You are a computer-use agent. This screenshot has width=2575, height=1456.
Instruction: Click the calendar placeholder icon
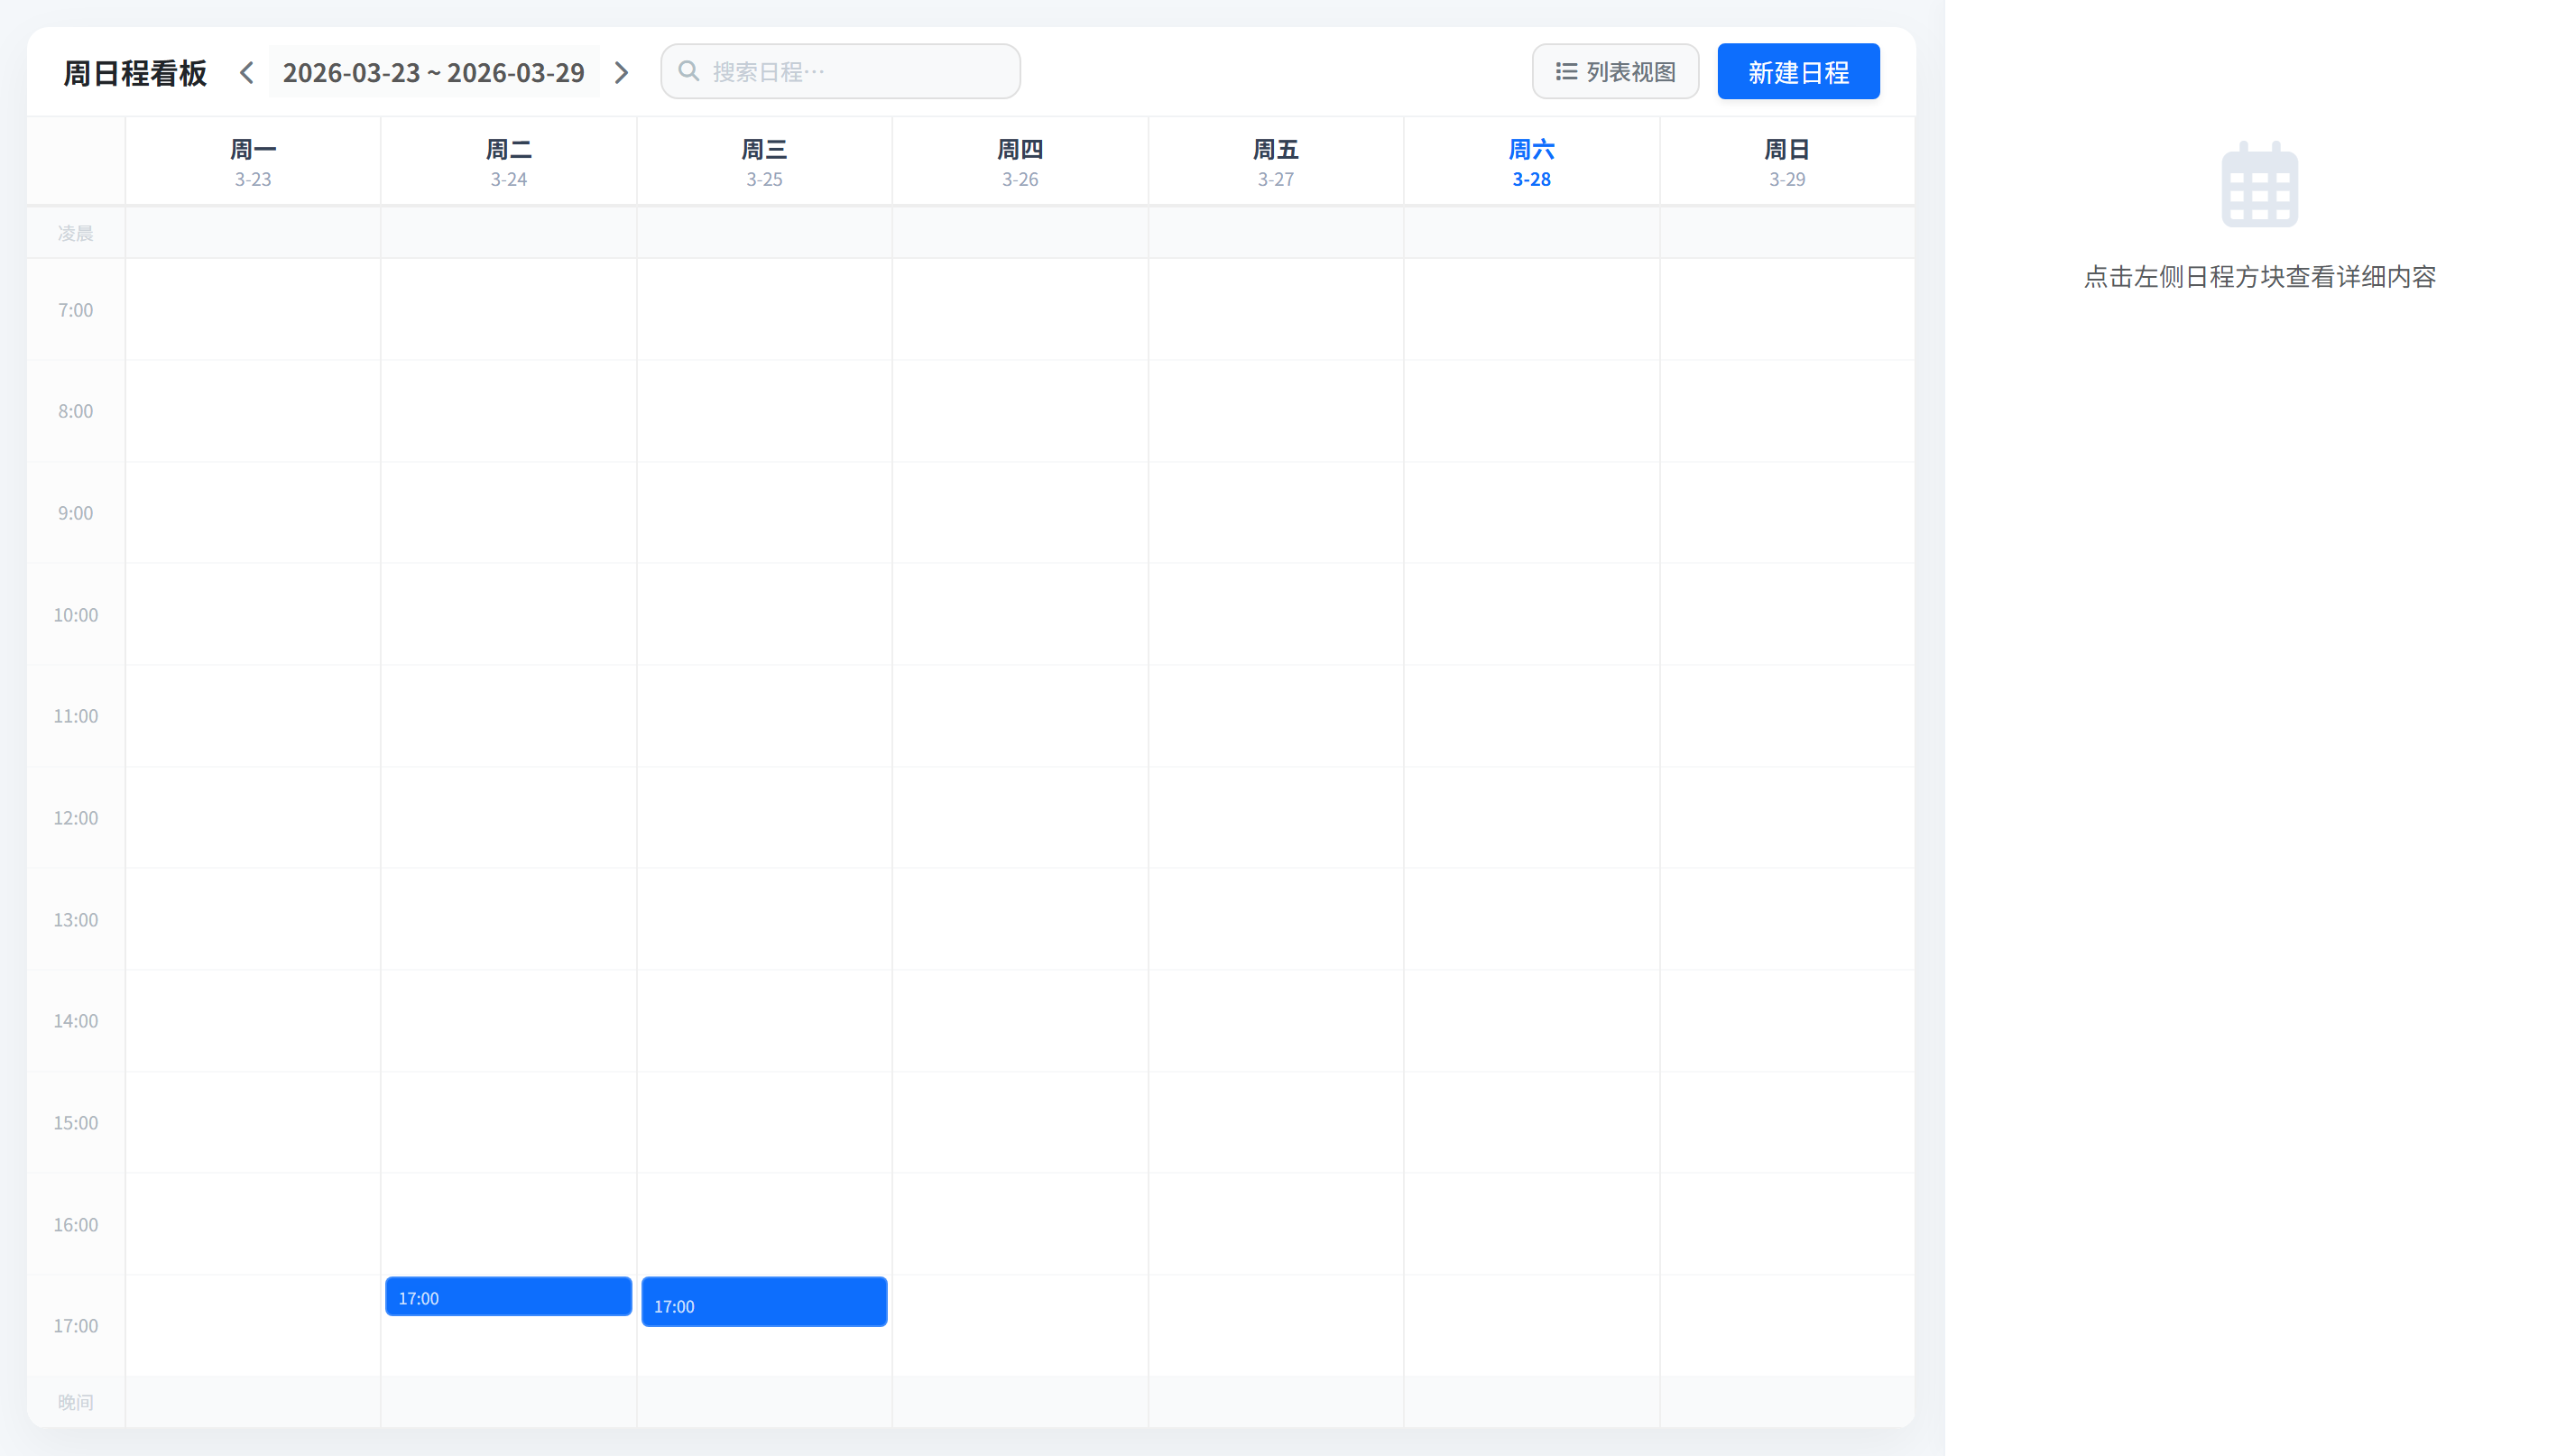click(2259, 185)
